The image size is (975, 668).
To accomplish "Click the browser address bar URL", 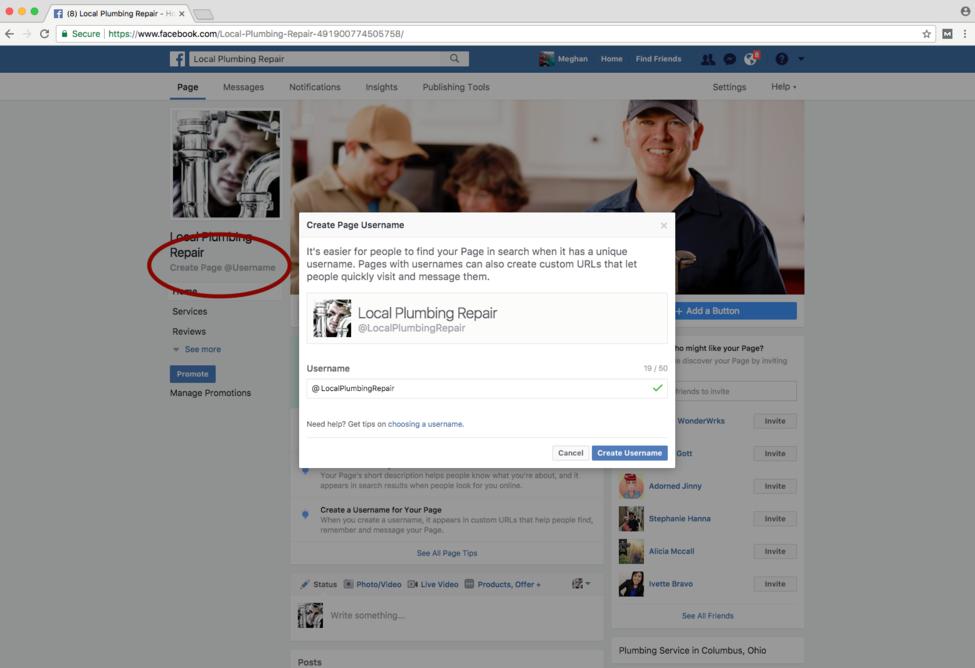I will click(x=256, y=34).
